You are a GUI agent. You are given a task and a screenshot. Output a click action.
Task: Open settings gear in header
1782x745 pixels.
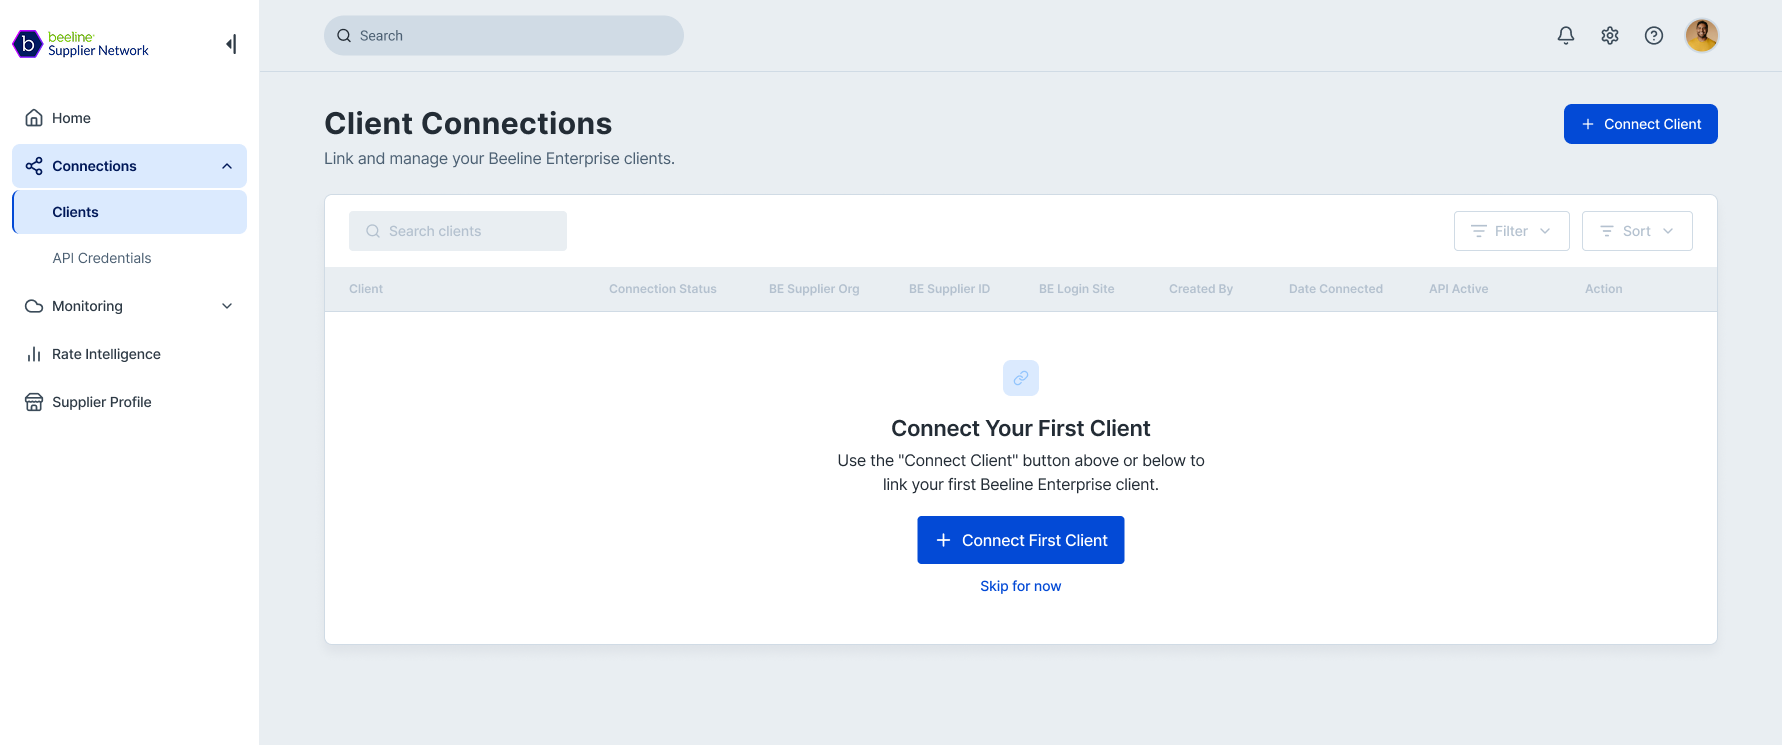1610,36
